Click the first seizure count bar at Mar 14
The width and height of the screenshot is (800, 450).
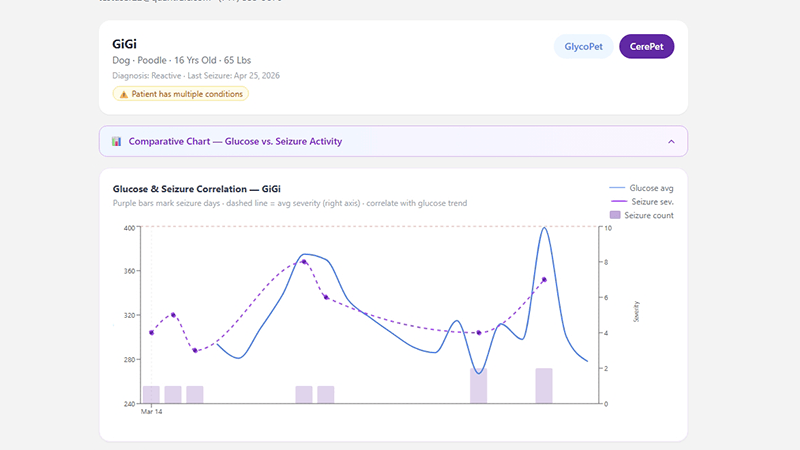[151, 395]
